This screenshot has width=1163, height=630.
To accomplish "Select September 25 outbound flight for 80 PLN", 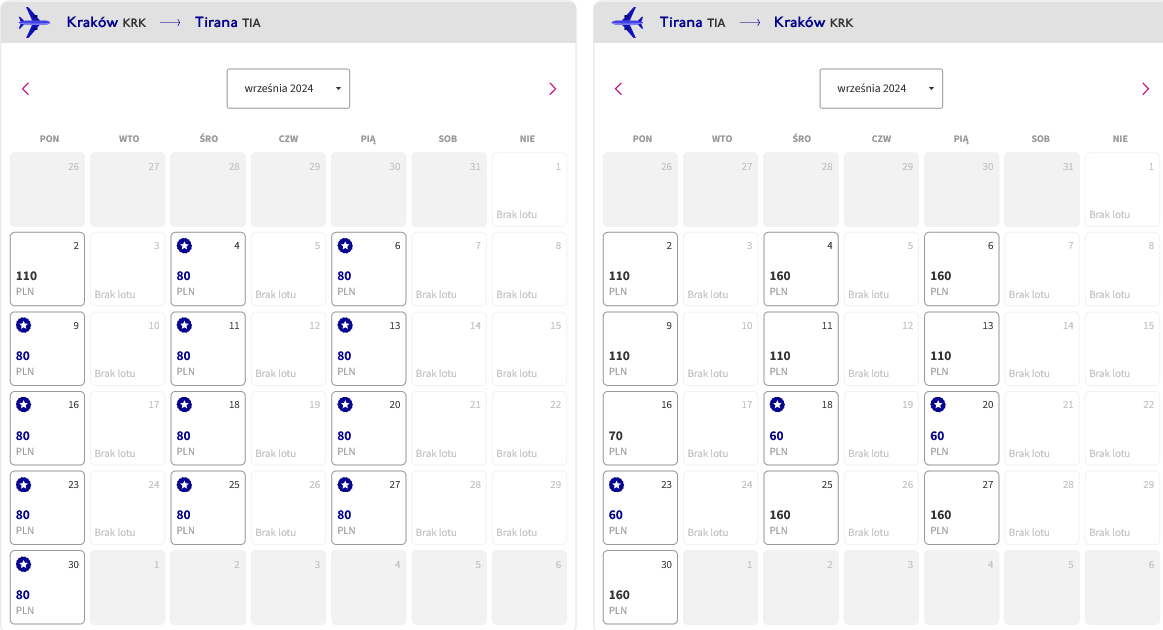I will (x=208, y=508).
